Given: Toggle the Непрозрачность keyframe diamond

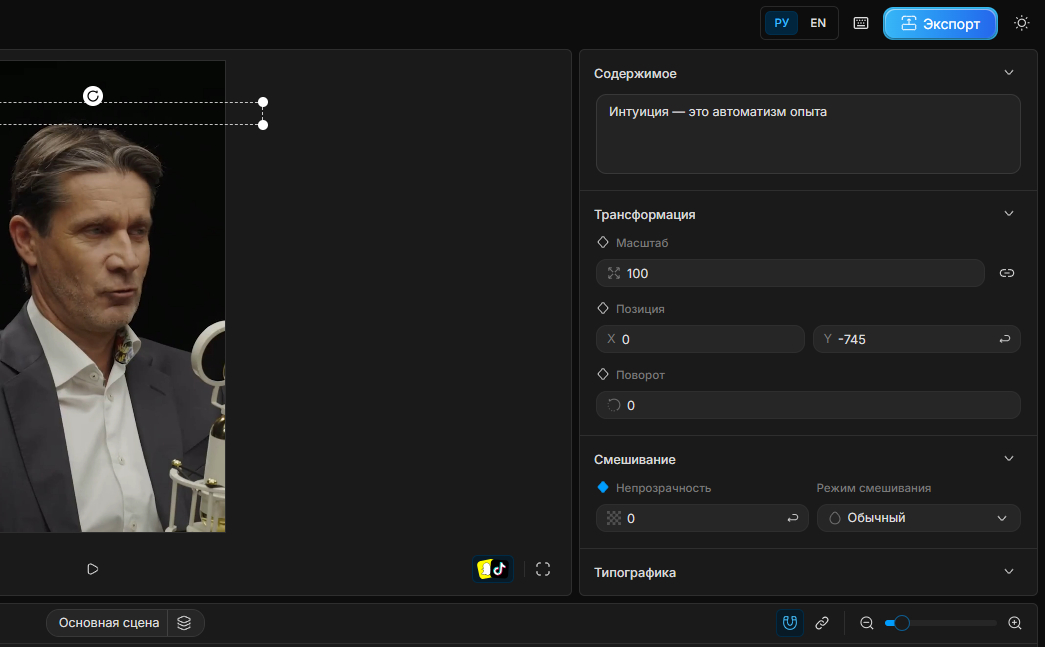Looking at the screenshot, I should pos(603,487).
